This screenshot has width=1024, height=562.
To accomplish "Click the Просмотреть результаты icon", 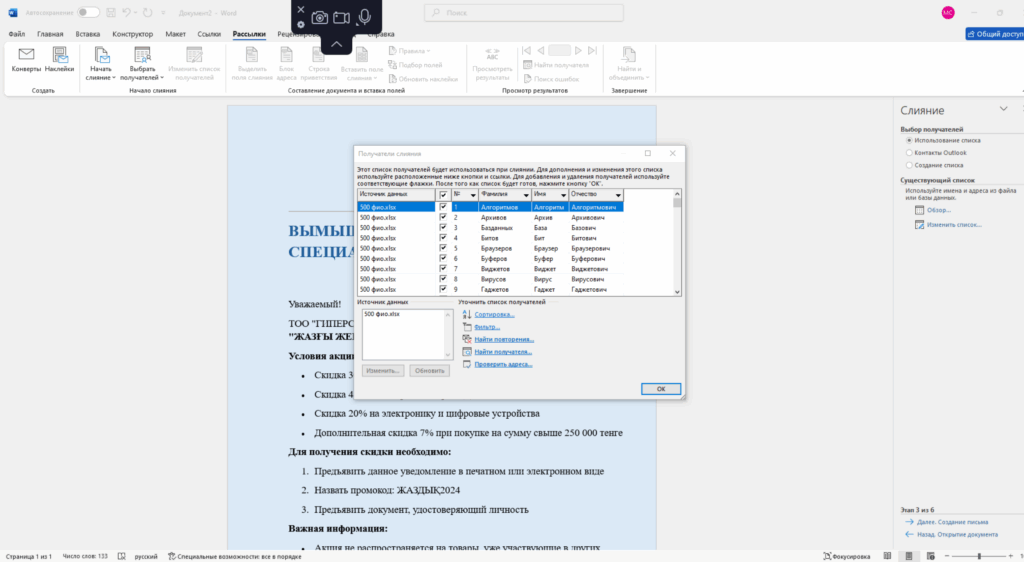I will tap(492, 54).
